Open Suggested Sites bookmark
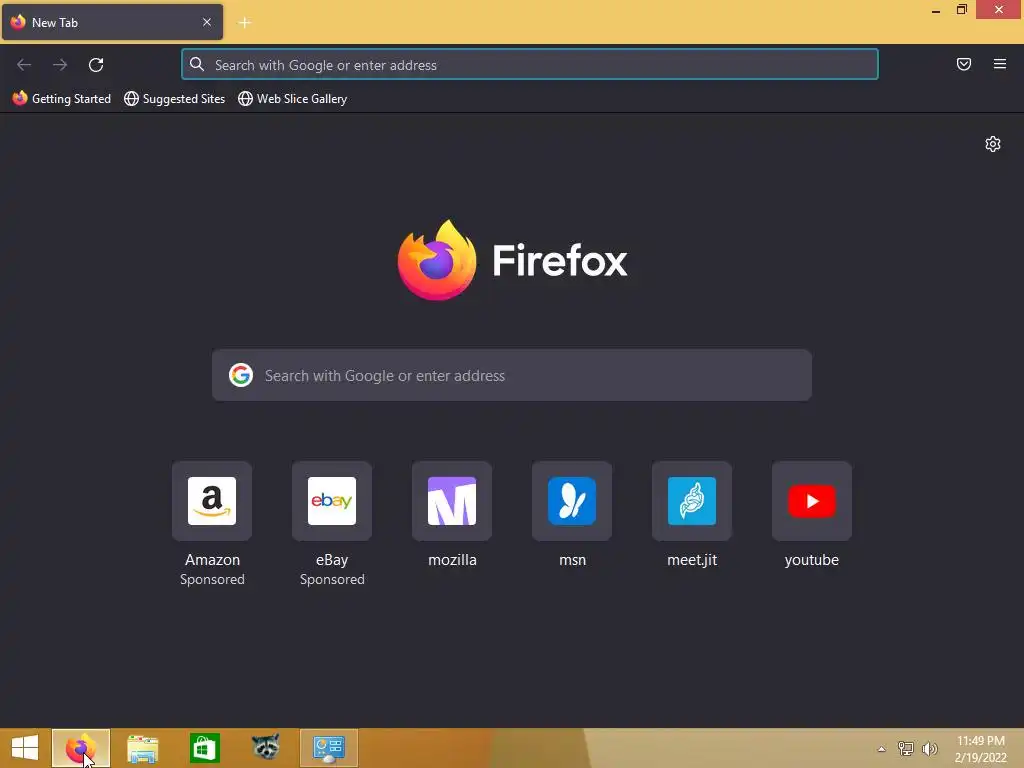Viewport: 1024px width, 768px height. click(174, 99)
